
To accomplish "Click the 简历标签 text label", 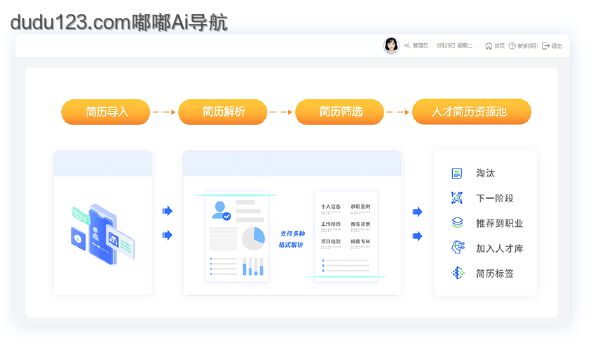I will tap(494, 274).
